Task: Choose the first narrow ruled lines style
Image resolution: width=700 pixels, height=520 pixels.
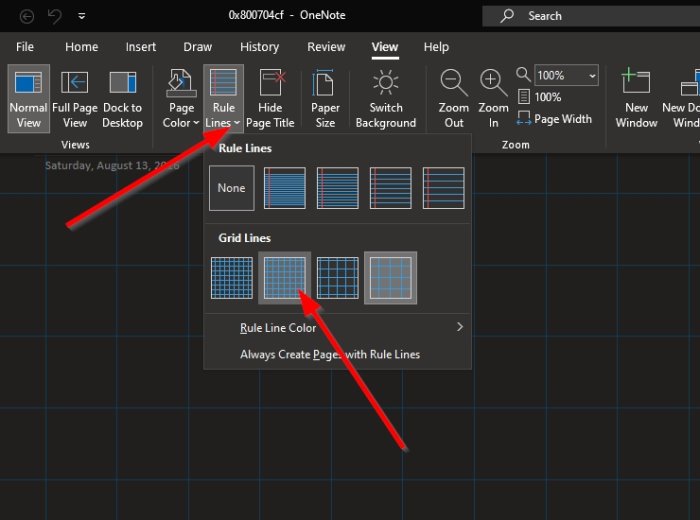Action: coord(285,188)
